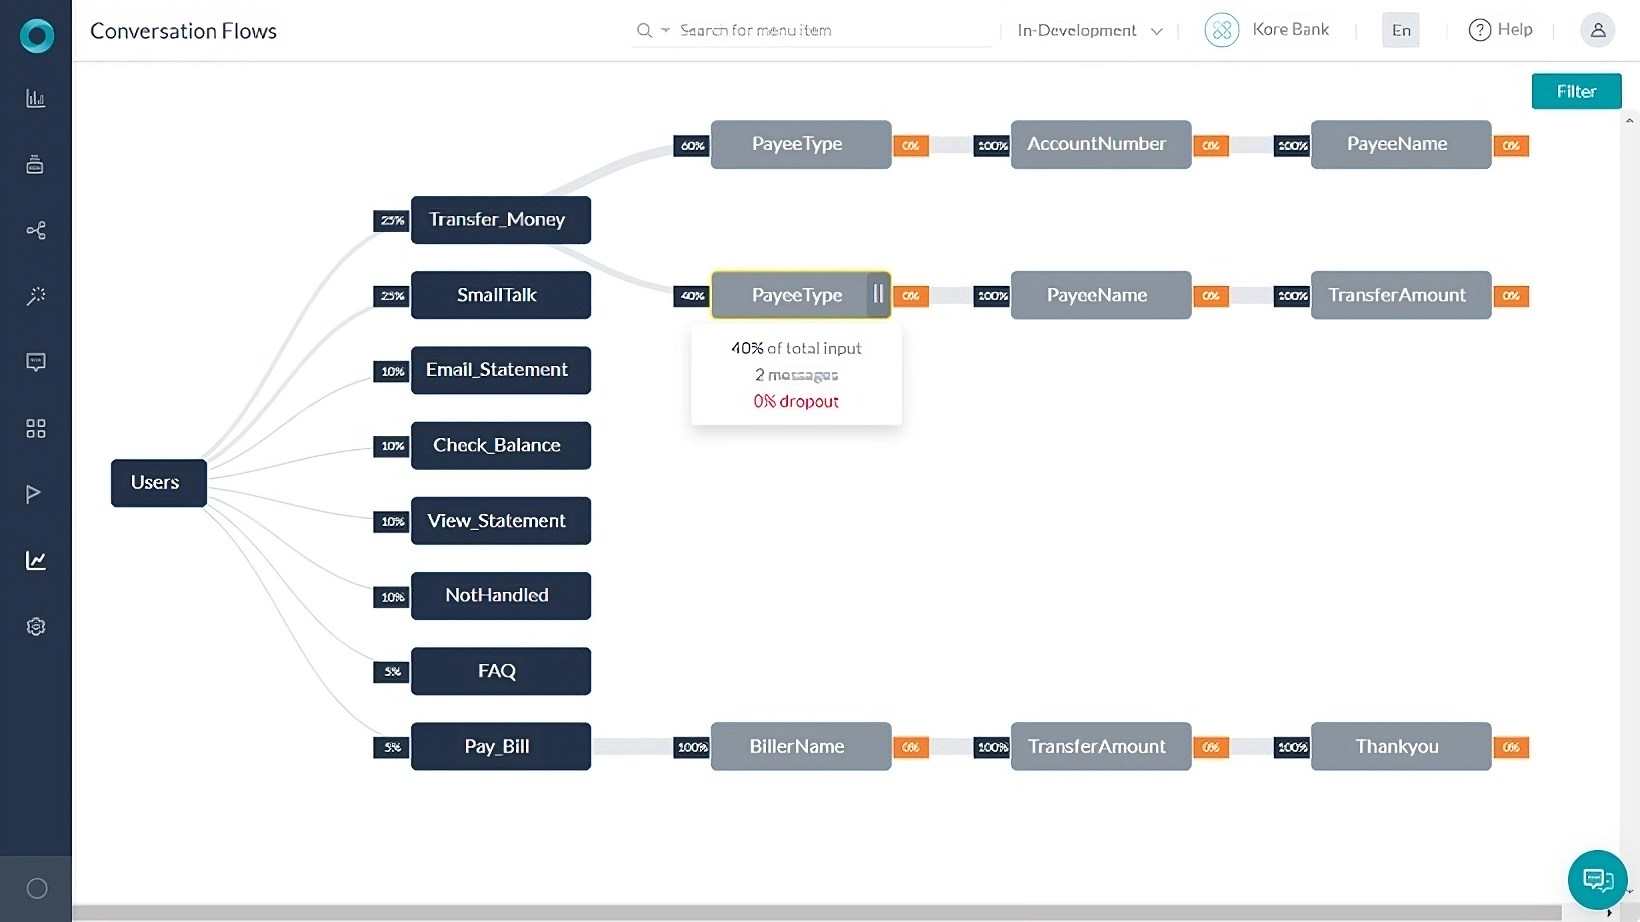Viewport: 1640px width, 922px height.
Task: Open the line graph analytics sidebar icon
Action: (x=36, y=560)
